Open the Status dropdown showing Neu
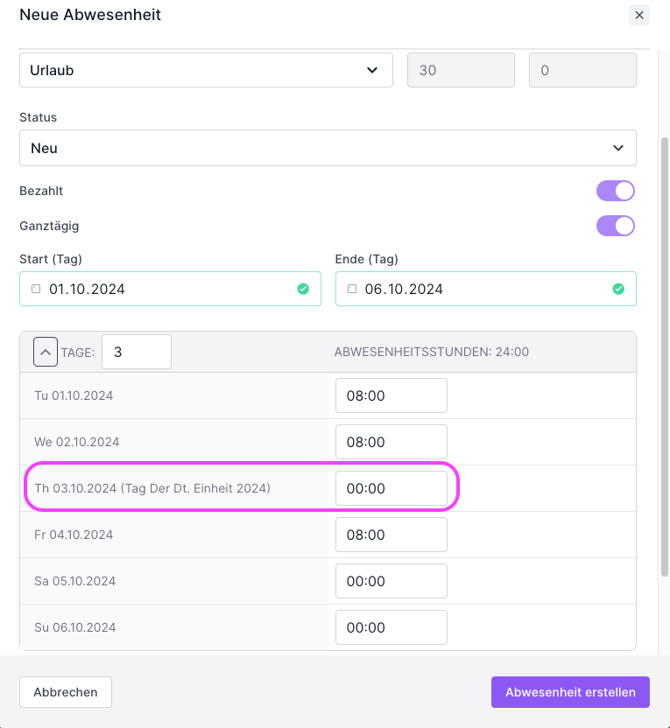670x728 pixels. pos(327,148)
